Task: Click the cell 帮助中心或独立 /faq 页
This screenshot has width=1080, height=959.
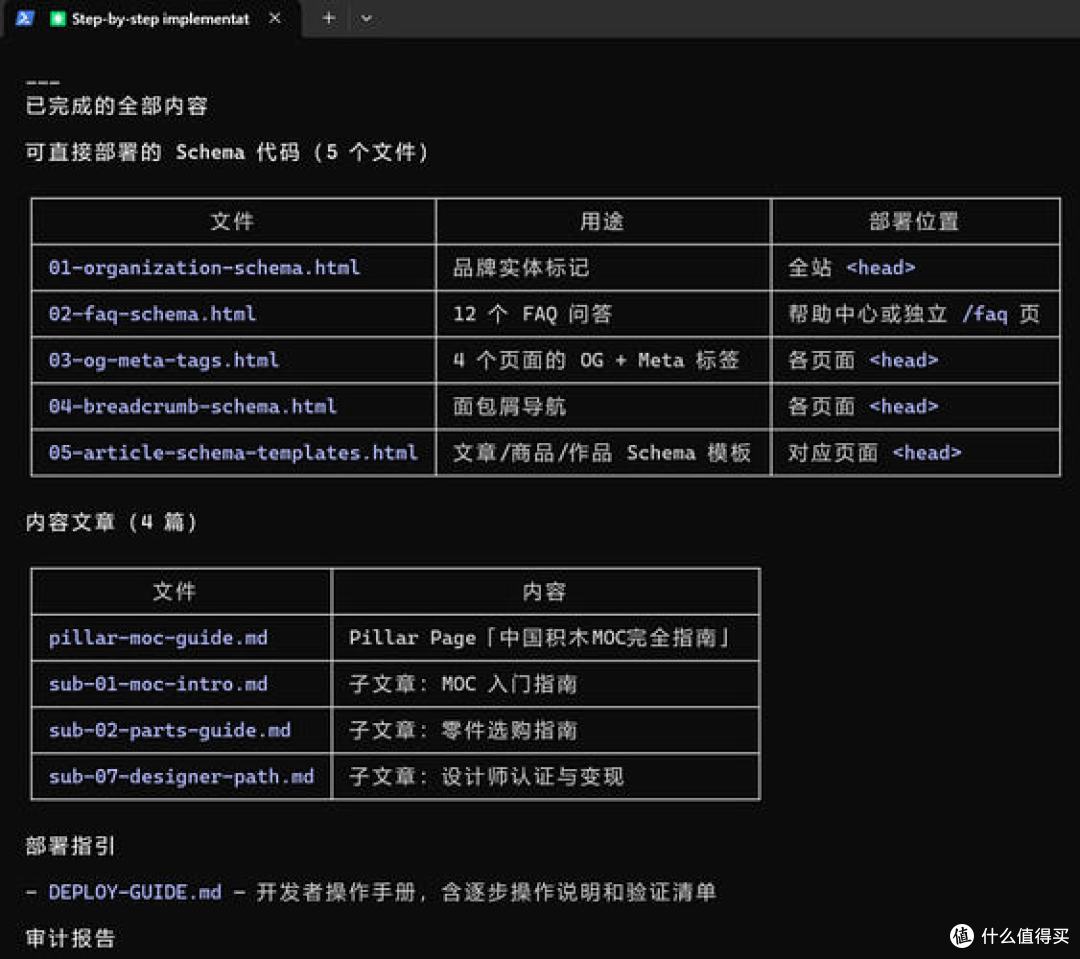Action: pos(914,314)
